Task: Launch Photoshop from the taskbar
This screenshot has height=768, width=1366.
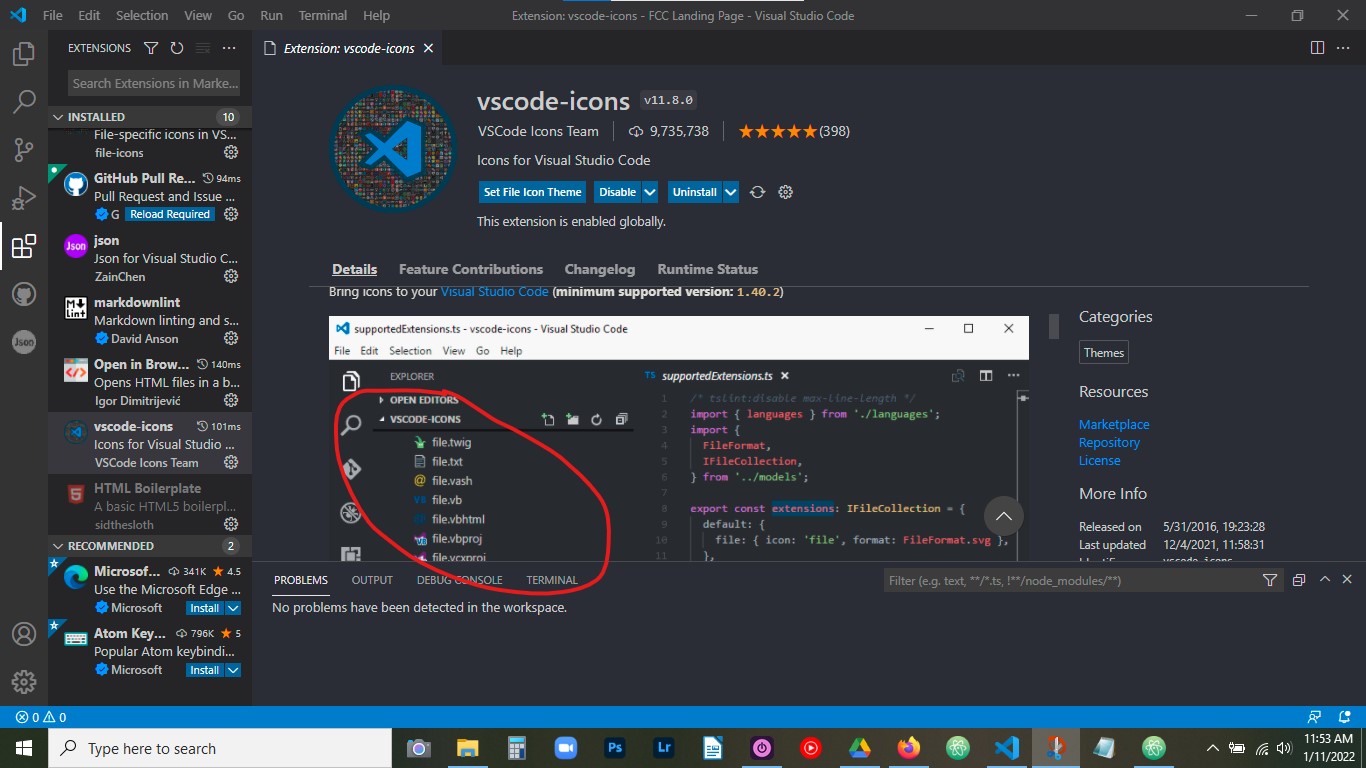Action: [x=614, y=747]
